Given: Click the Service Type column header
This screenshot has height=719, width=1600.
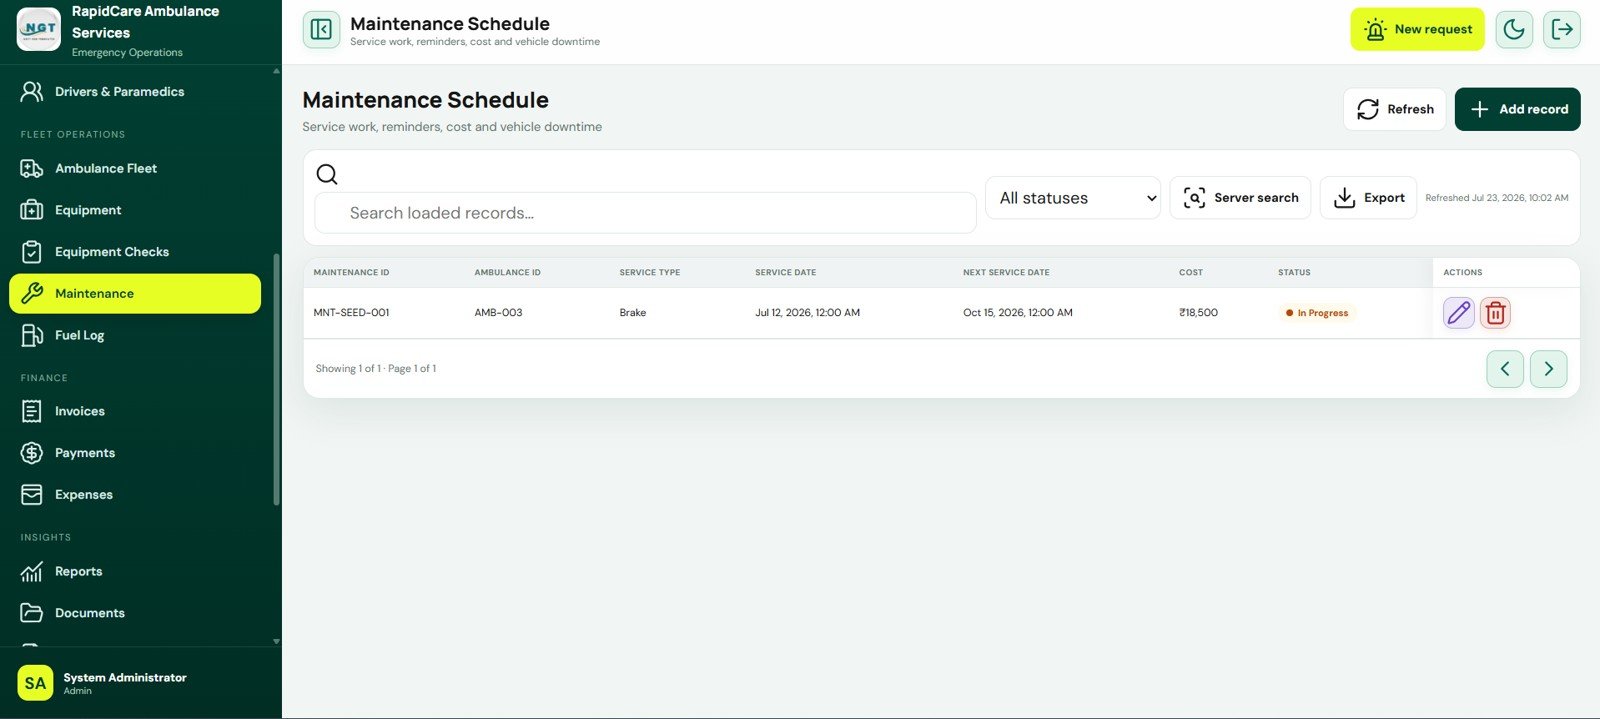Looking at the screenshot, I should pos(649,272).
